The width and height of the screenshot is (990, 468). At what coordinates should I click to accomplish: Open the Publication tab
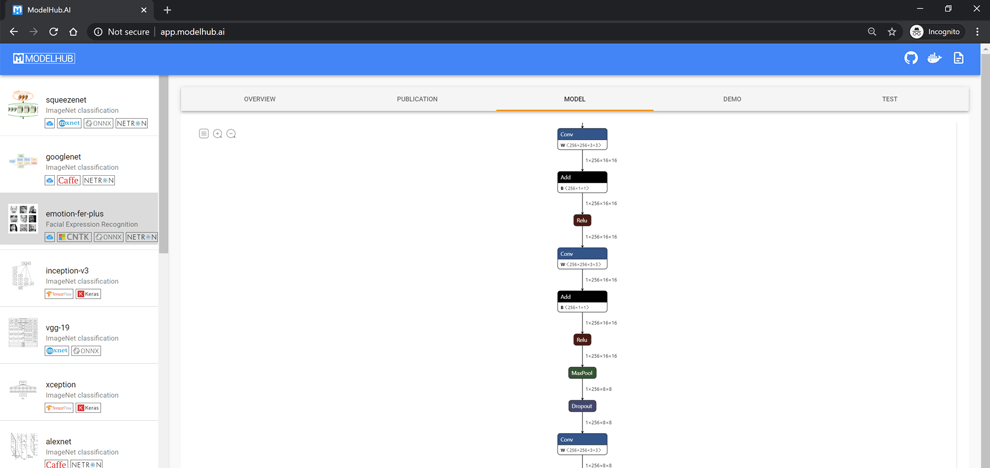[417, 99]
